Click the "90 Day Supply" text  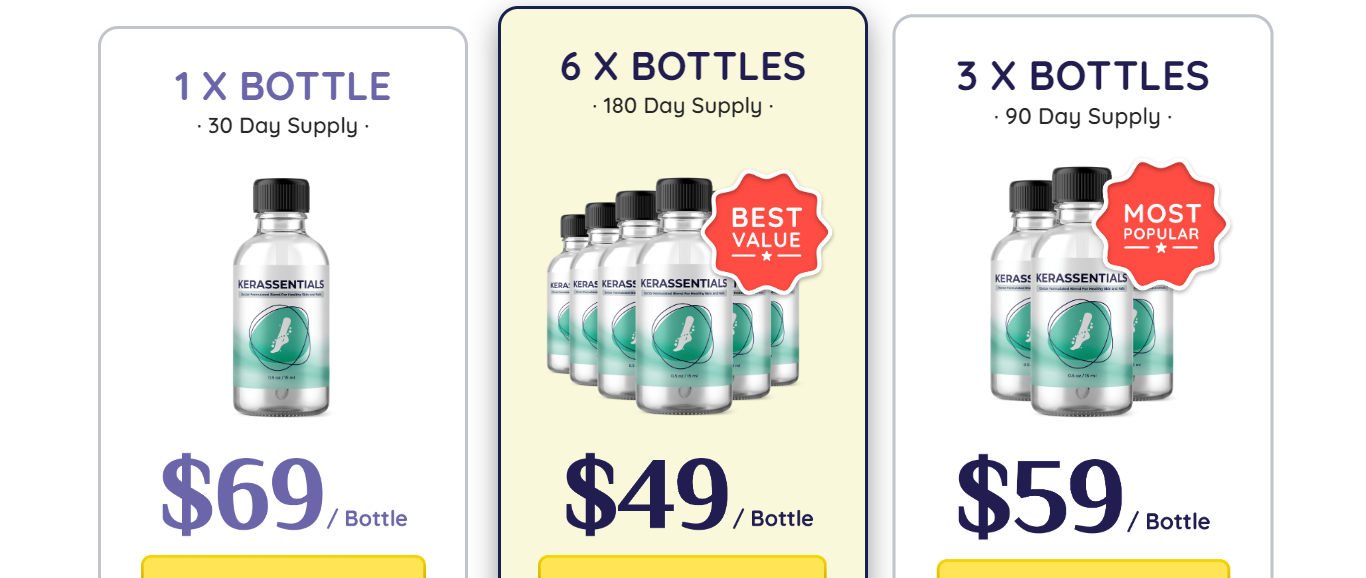point(1083,117)
